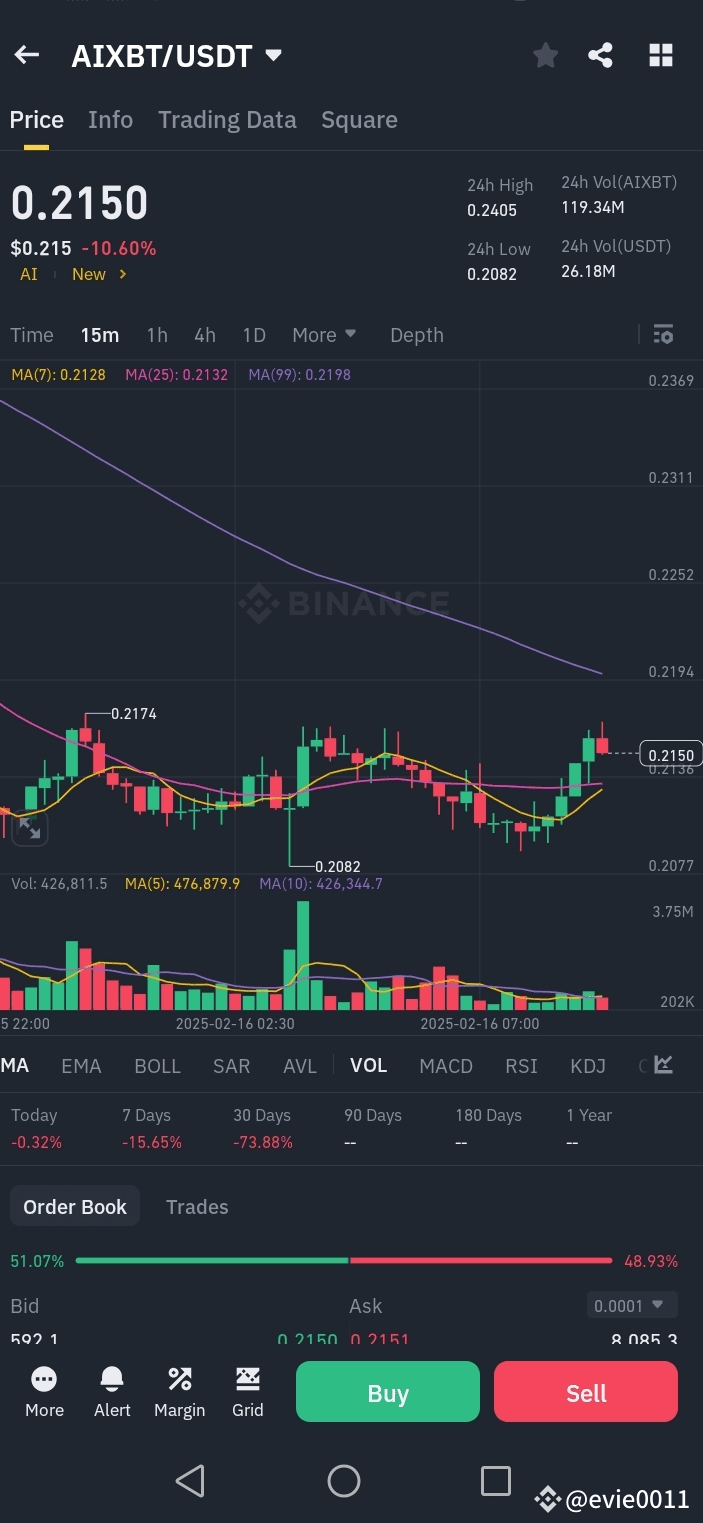
Task: Open the AIXBT/USDT pair selector dropdown
Action: click(273, 56)
